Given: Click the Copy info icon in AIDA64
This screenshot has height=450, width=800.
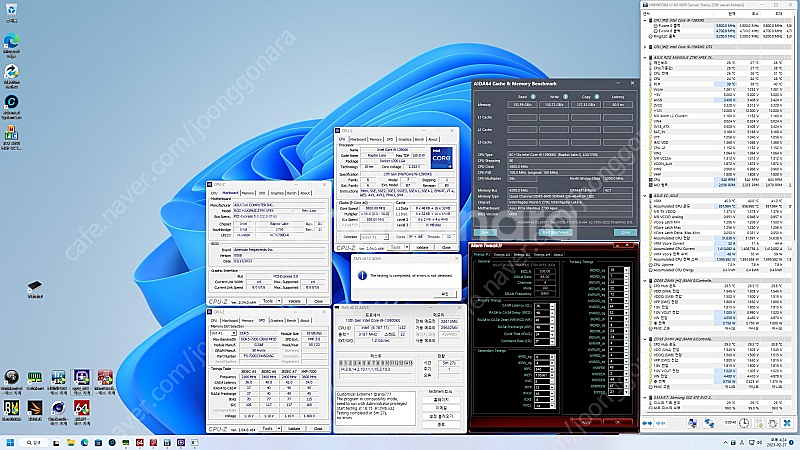Looking at the screenshot, I should [x=596, y=96].
